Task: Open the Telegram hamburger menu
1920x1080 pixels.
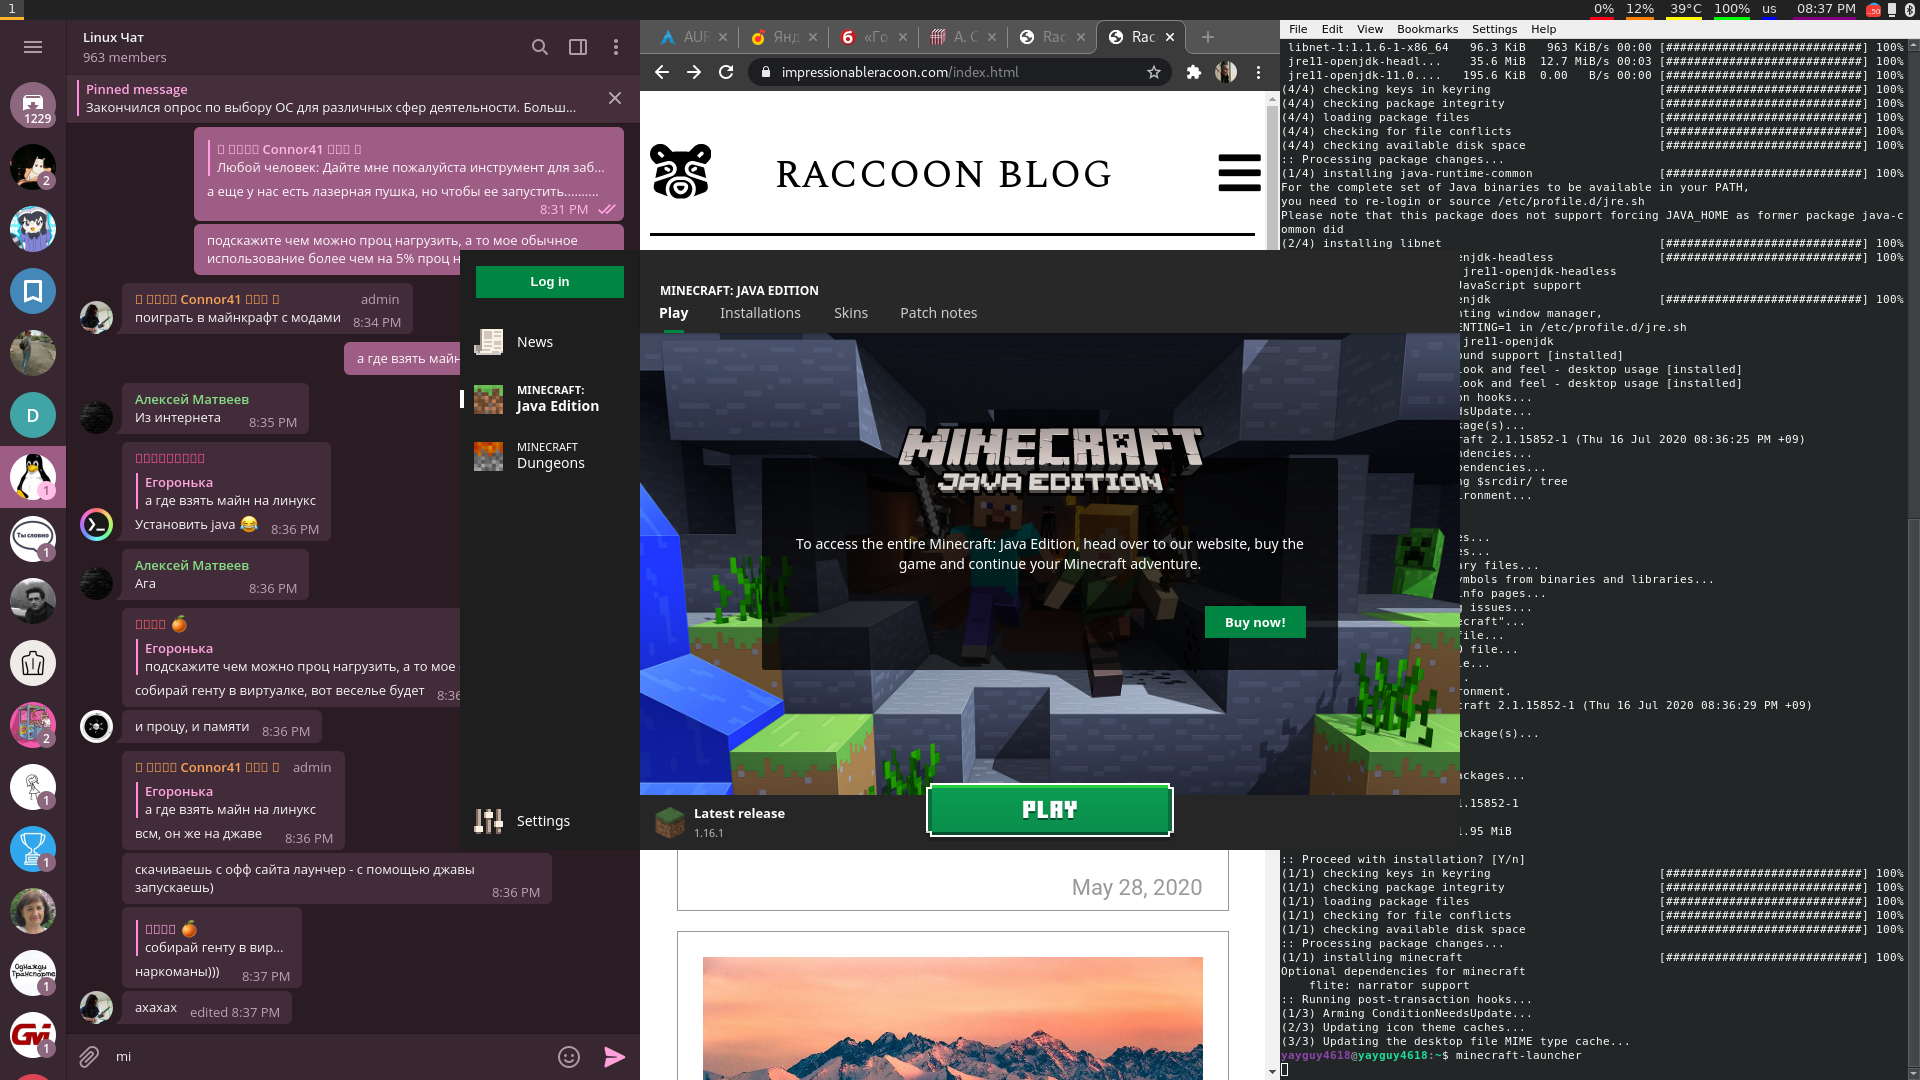Action: coord(33,47)
